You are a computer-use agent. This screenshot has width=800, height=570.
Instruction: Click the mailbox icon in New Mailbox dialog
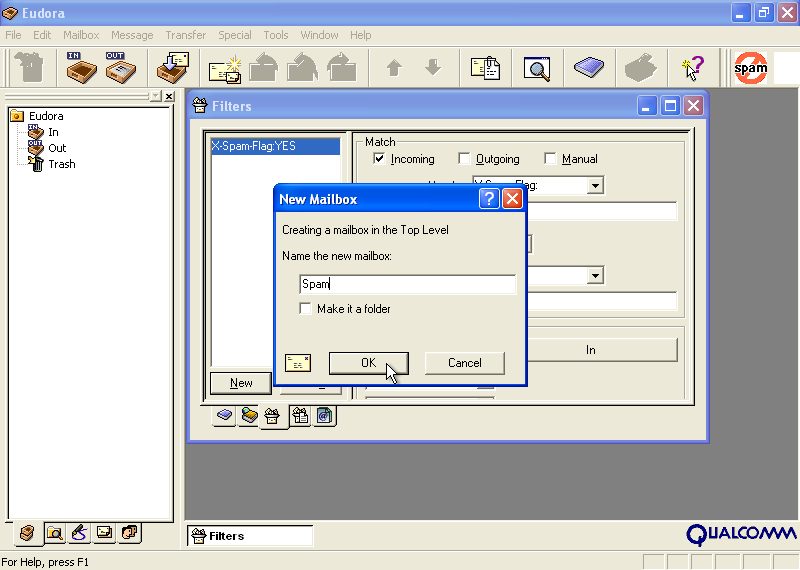tap(298, 363)
